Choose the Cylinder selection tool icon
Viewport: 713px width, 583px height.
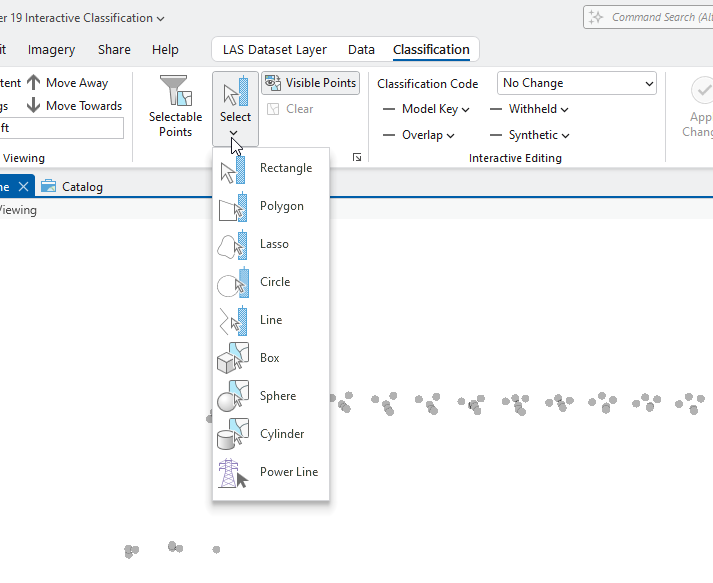[233, 434]
